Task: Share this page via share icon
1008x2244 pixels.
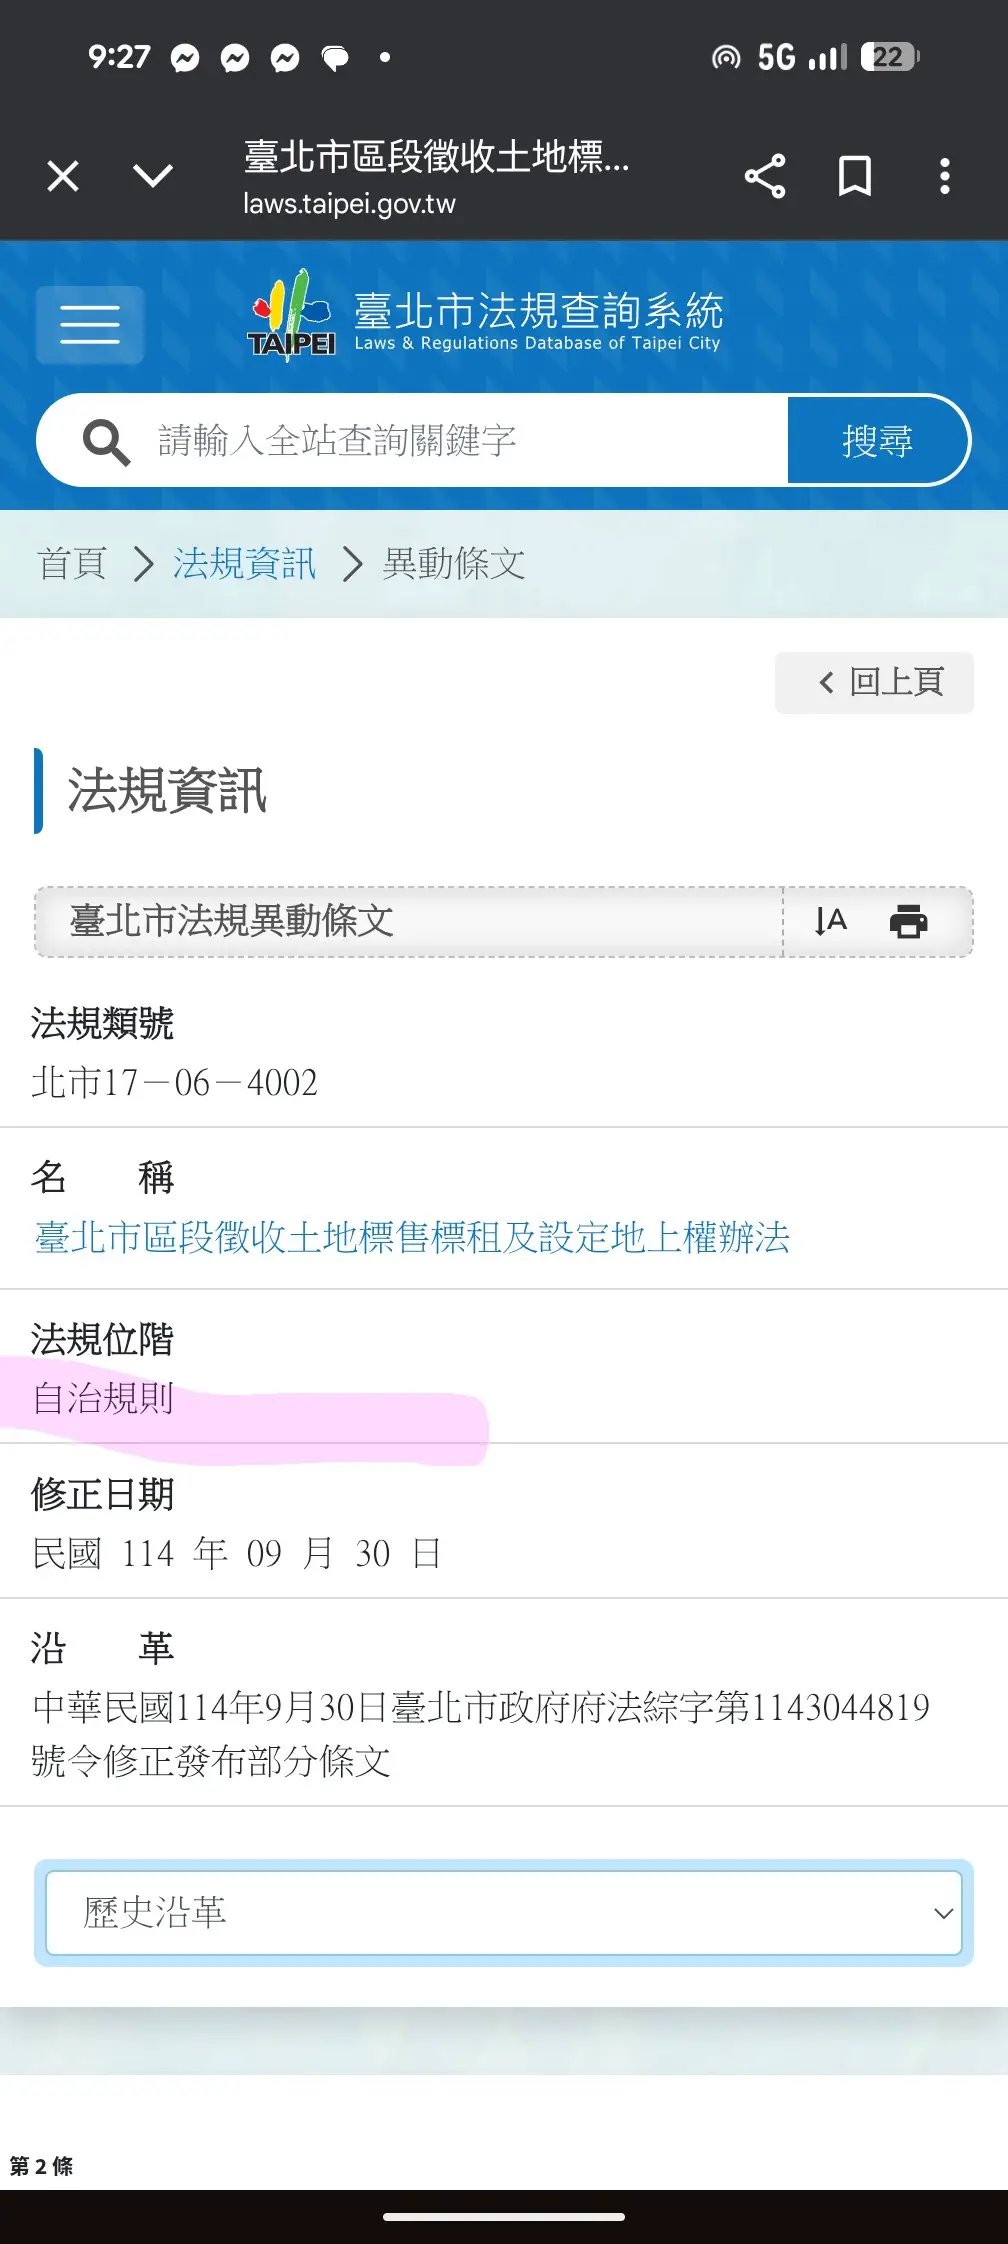Action: coord(765,177)
